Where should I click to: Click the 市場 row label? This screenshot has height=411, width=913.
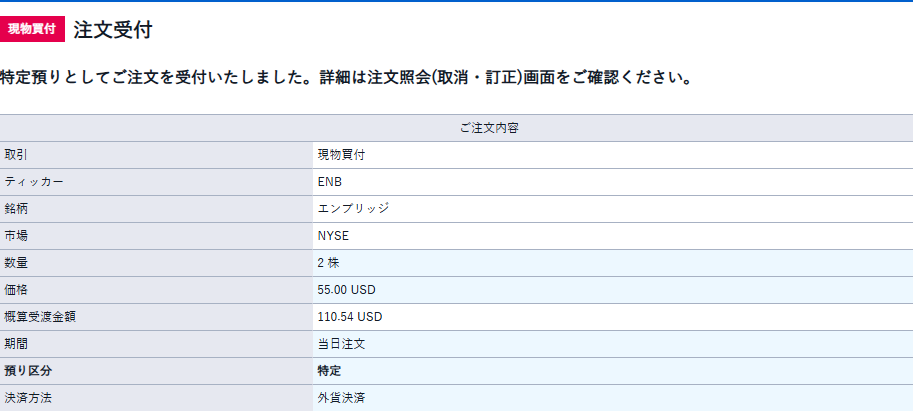[16, 236]
